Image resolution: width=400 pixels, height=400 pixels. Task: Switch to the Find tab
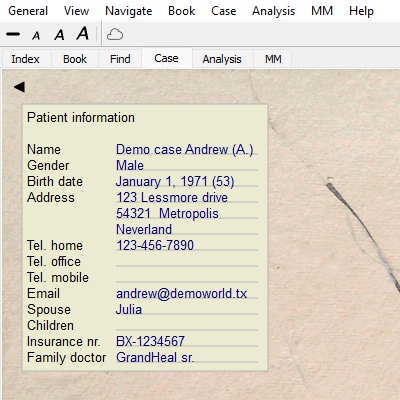pyautogui.click(x=120, y=59)
